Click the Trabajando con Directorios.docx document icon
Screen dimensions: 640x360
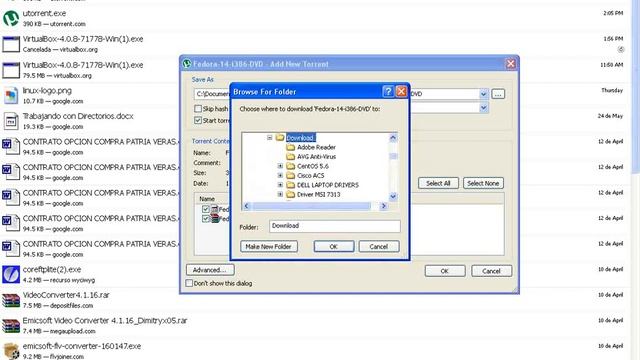coord(11,121)
